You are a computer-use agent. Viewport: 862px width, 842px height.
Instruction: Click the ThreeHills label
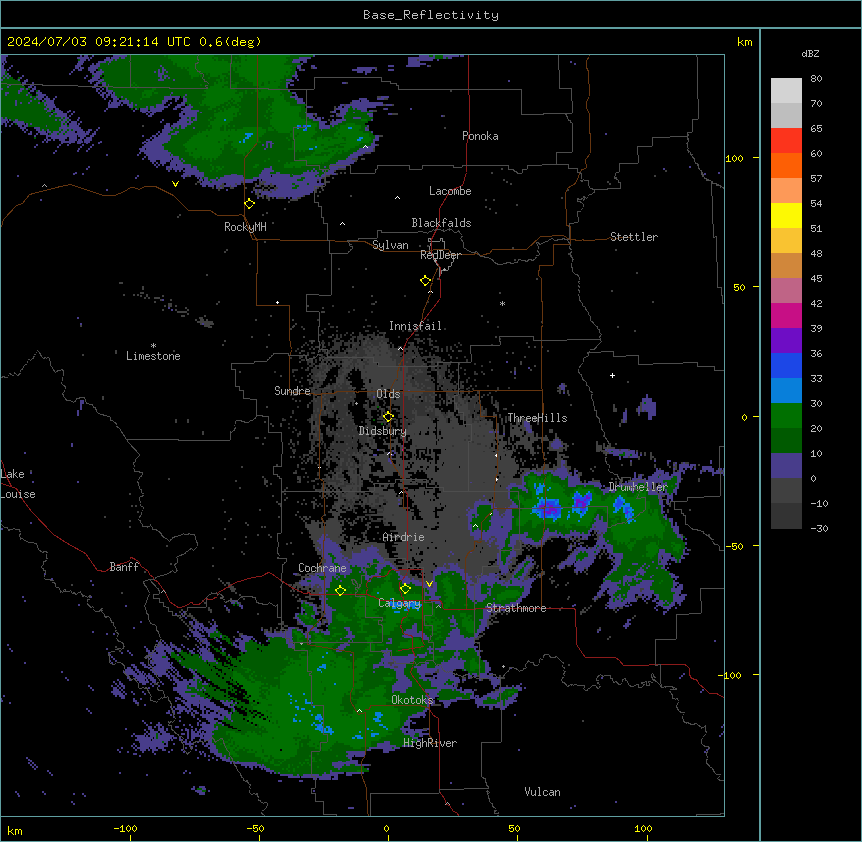pos(537,418)
